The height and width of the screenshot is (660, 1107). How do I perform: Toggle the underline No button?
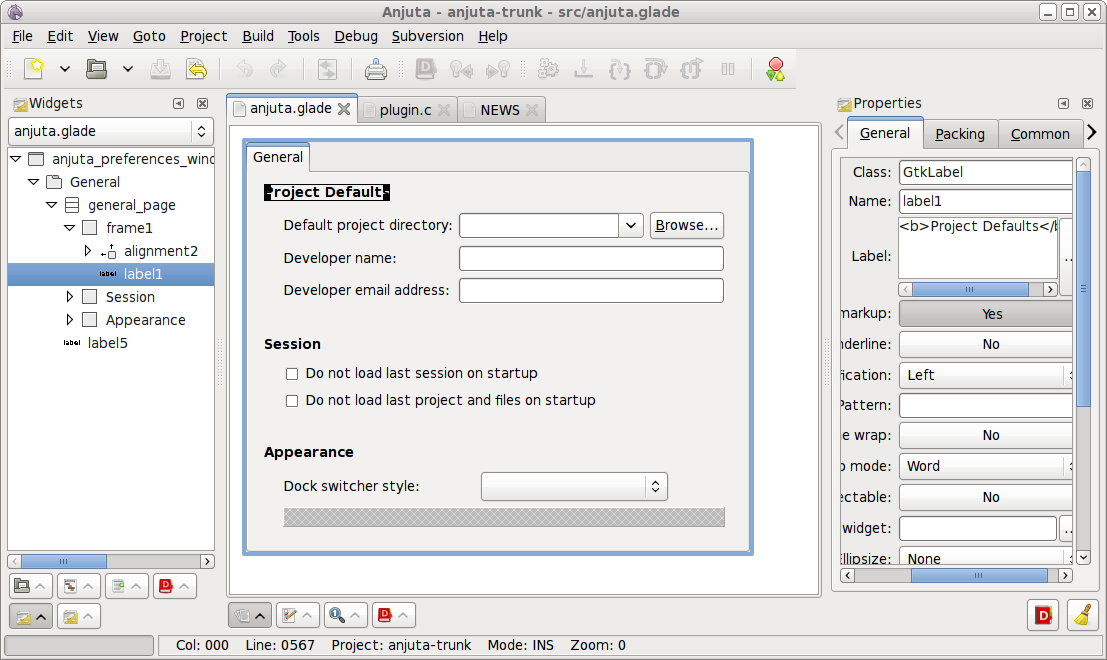[x=986, y=344]
